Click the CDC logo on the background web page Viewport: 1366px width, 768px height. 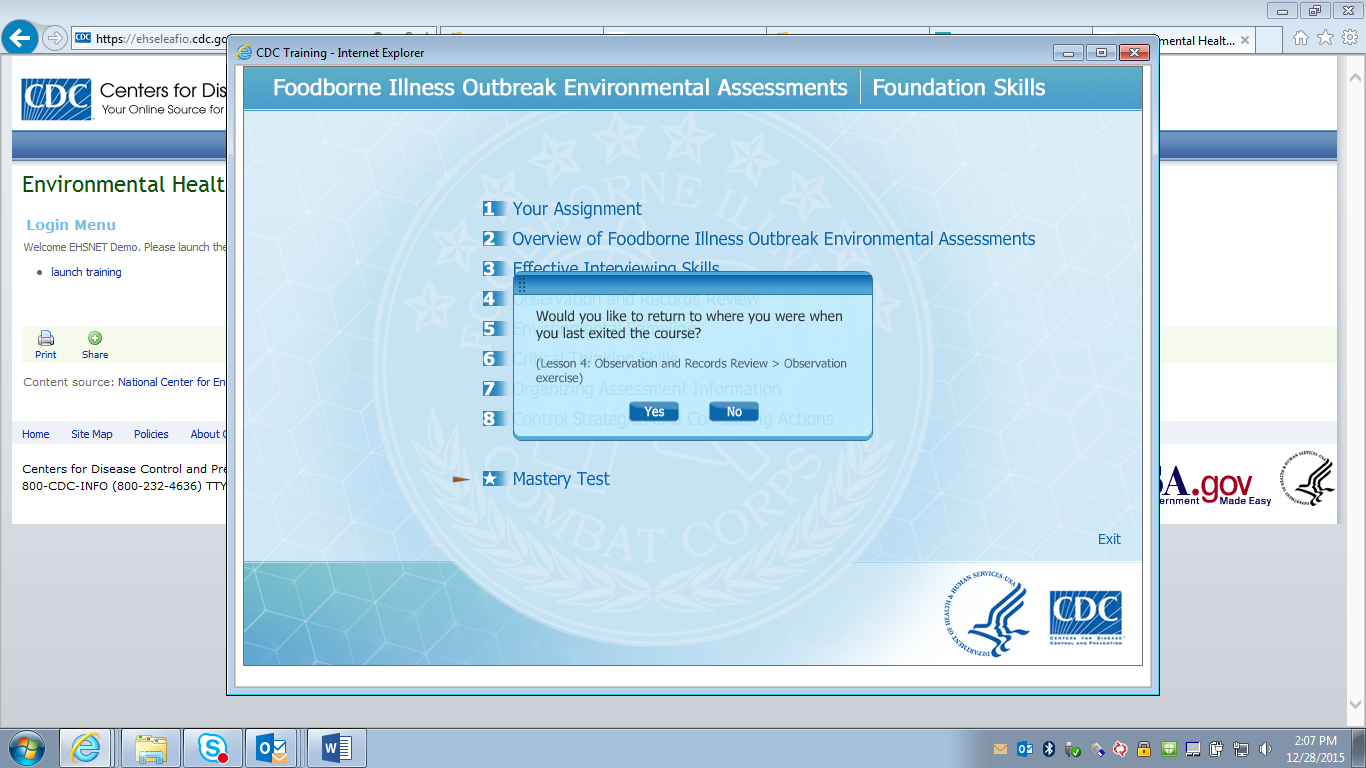pos(56,99)
